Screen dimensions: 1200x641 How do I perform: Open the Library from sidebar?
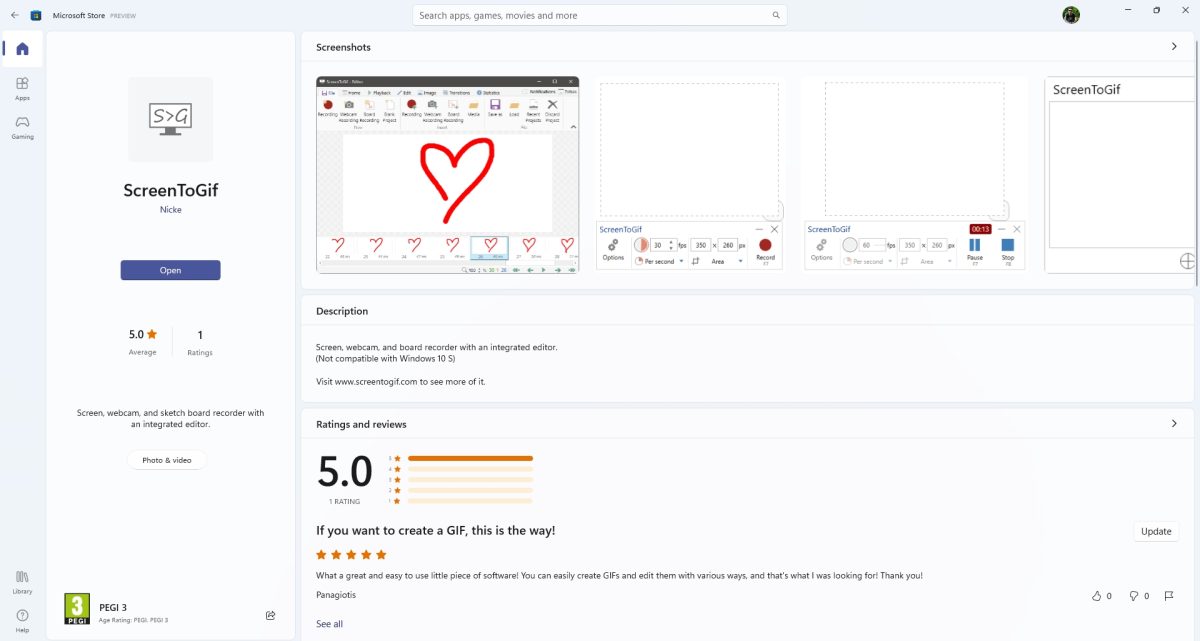[22, 581]
